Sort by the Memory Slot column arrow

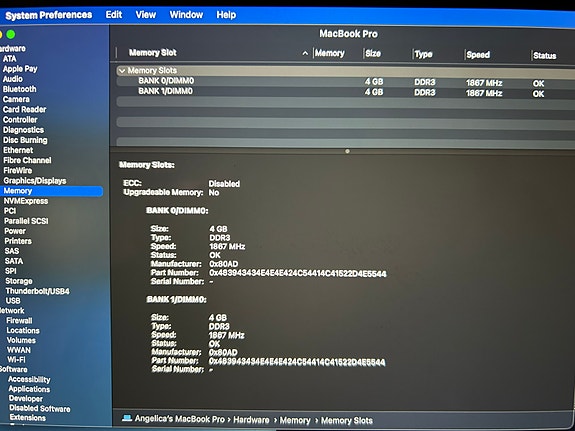click(x=305, y=54)
